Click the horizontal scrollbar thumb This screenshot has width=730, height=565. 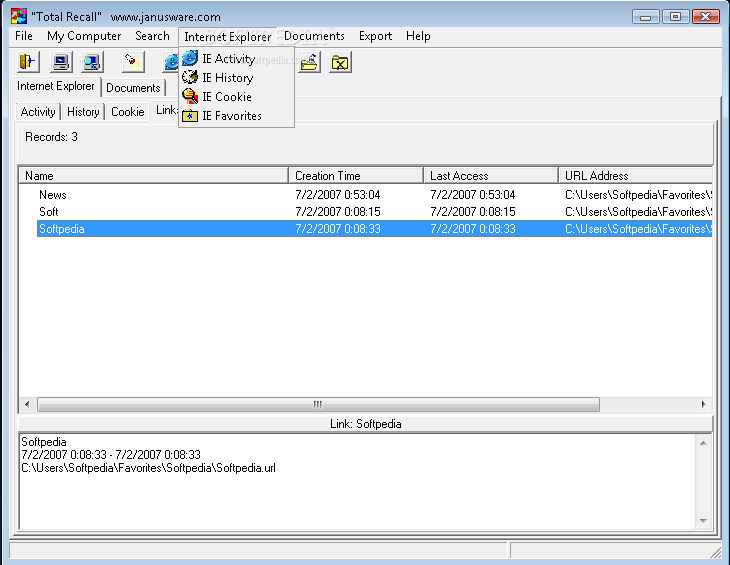318,404
